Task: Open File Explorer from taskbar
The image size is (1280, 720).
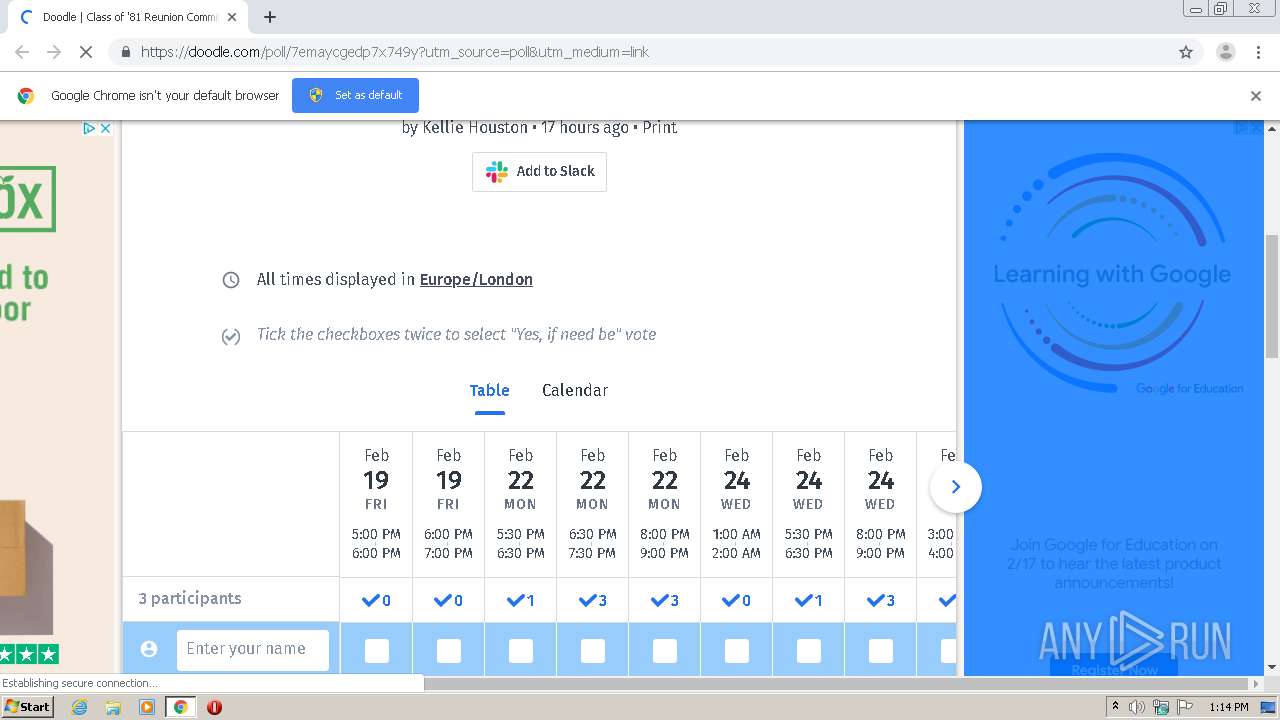Action: 113,707
